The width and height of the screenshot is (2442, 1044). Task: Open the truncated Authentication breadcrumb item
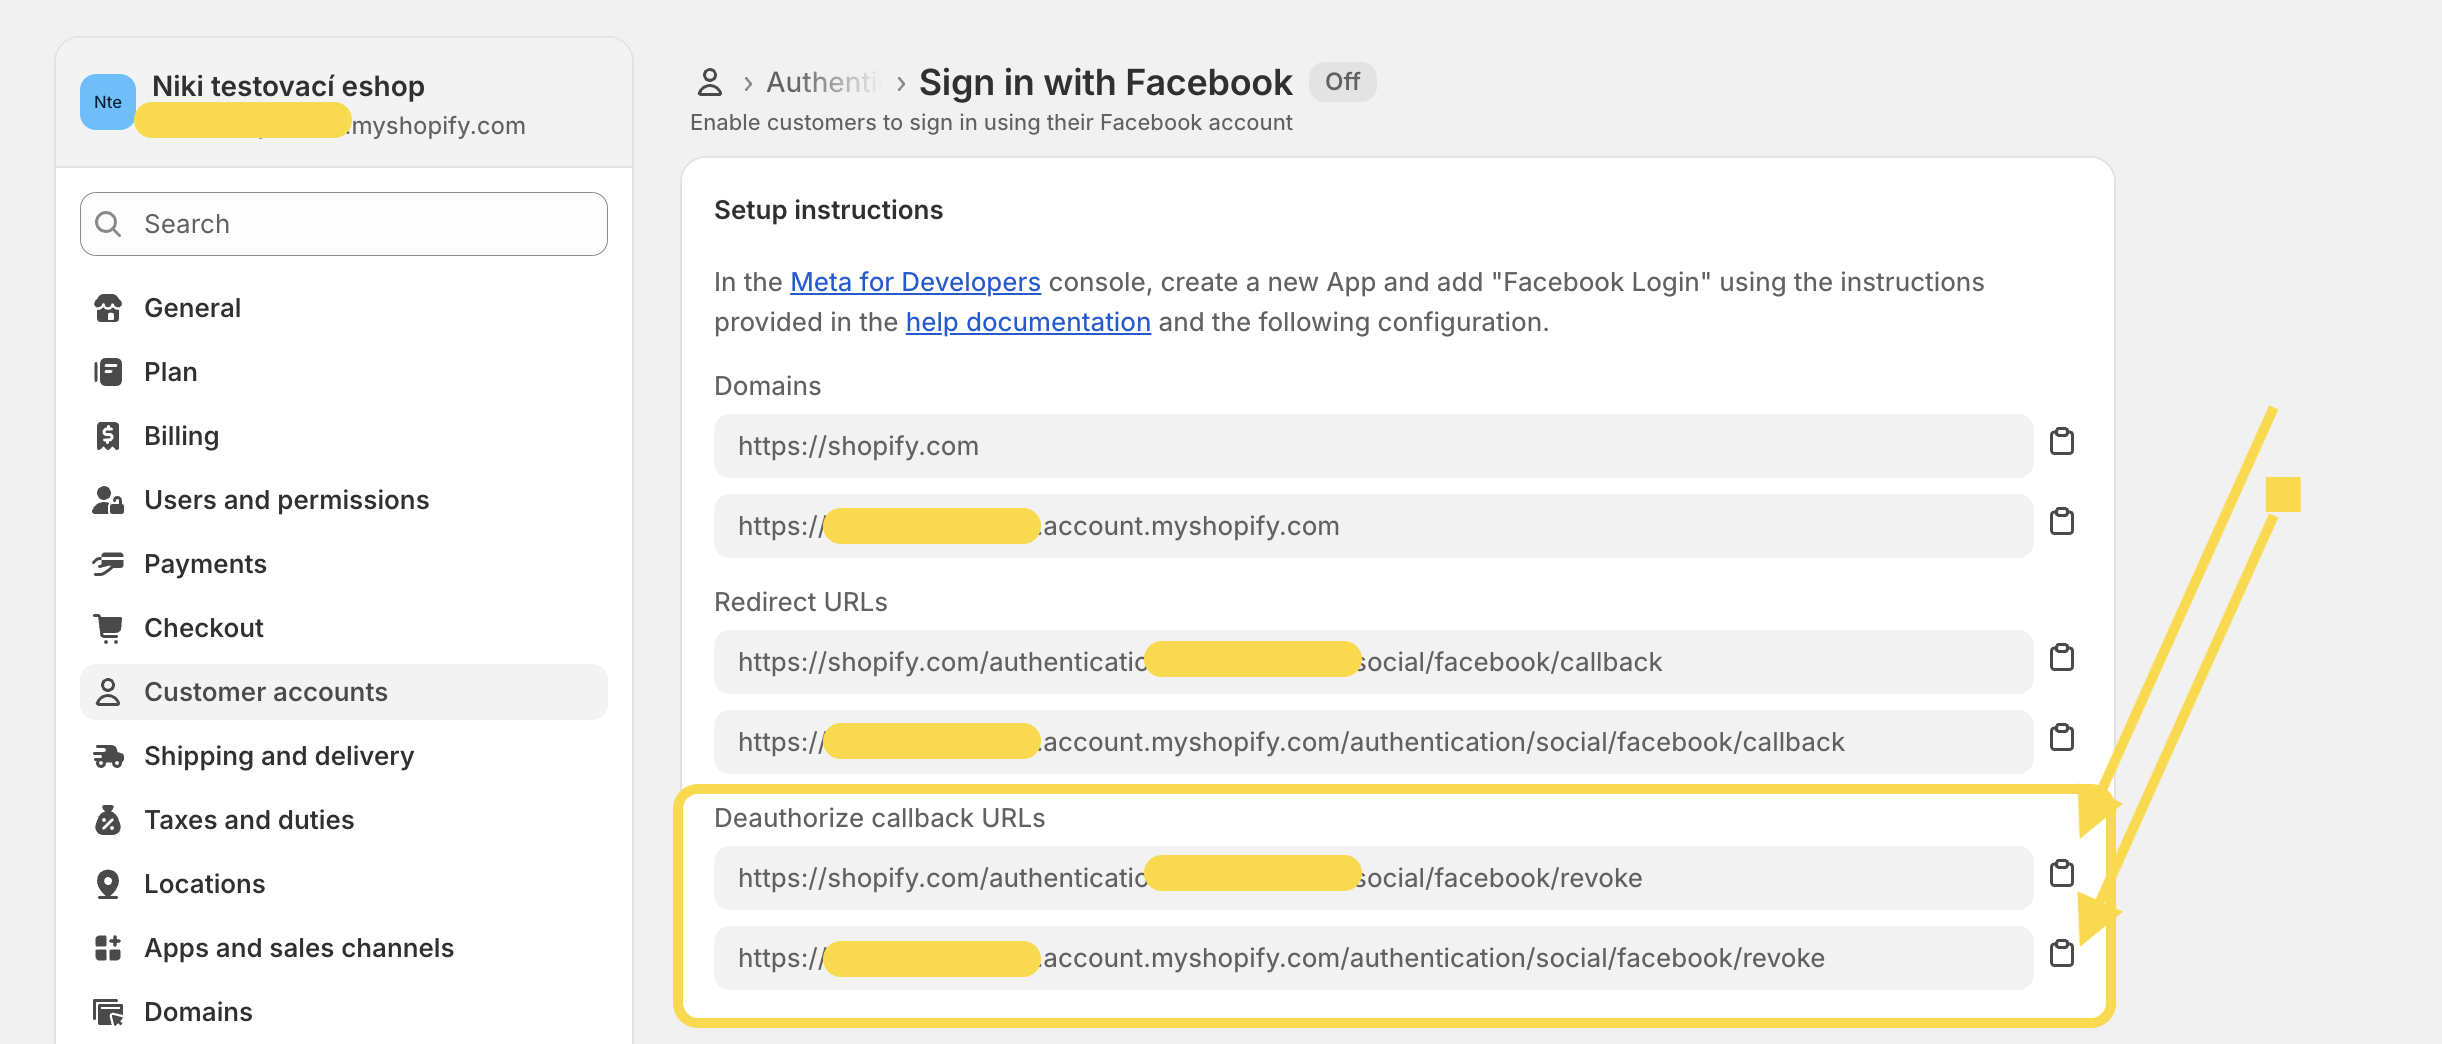pyautogui.click(x=822, y=82)
